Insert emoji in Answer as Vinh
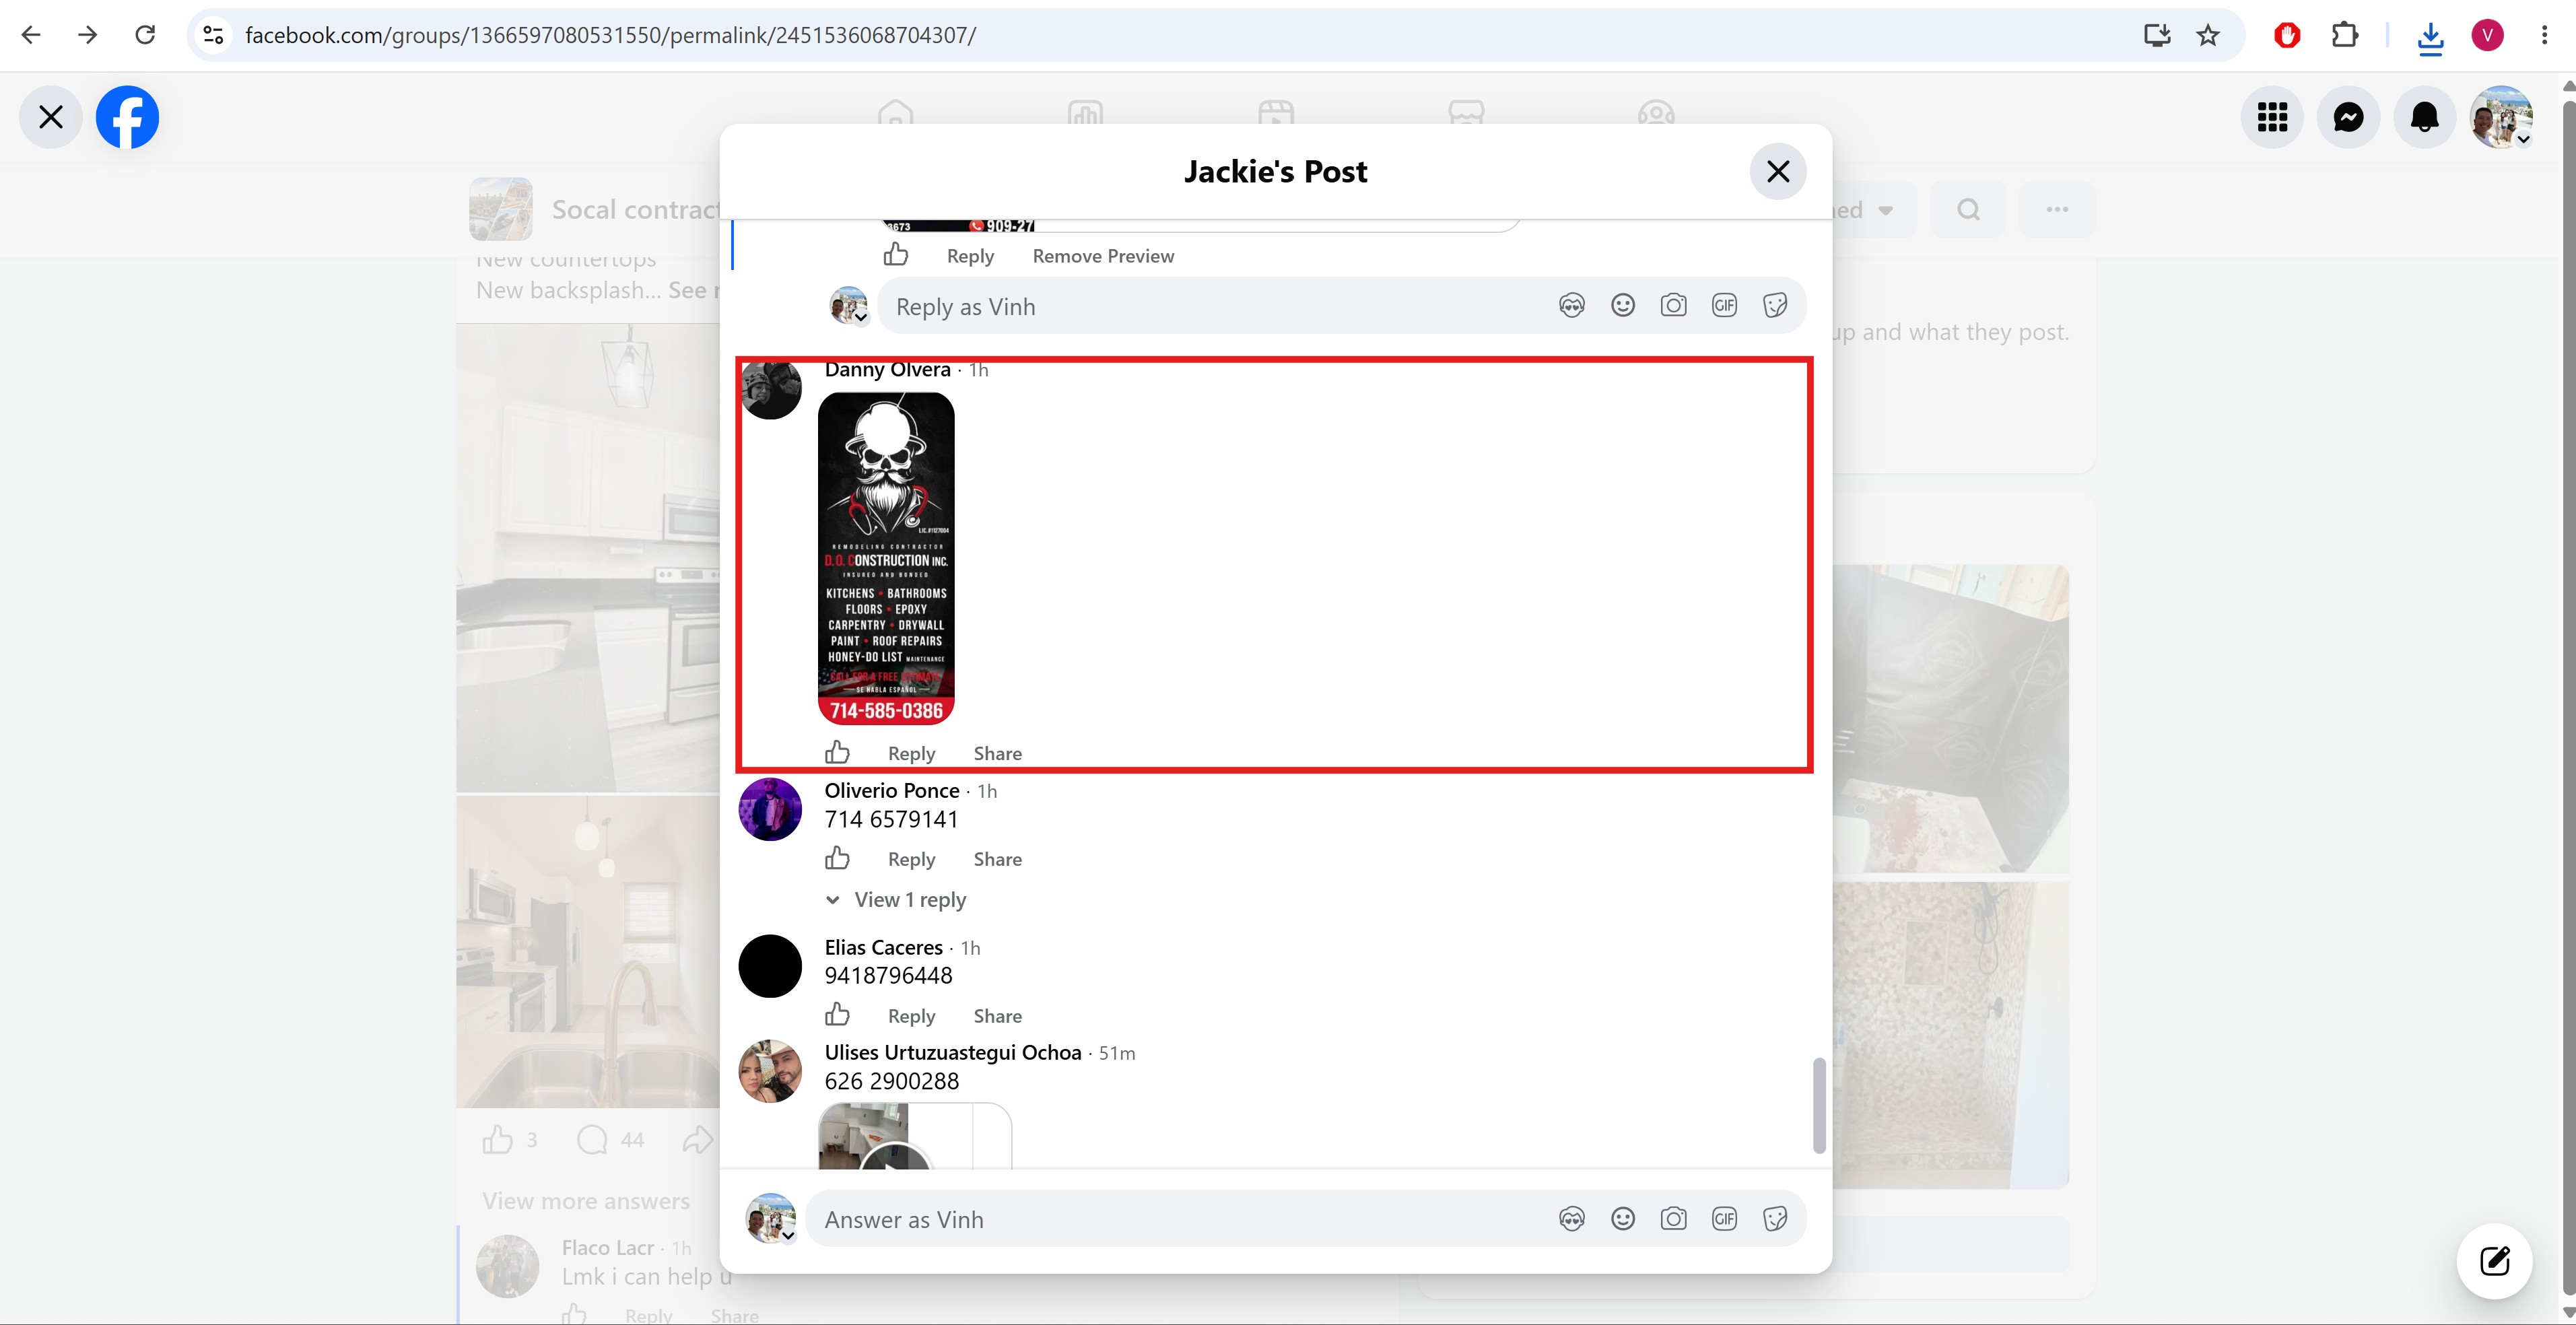The height and width of the screenshot is (1325, 2576). [x=1622, y=1218]
